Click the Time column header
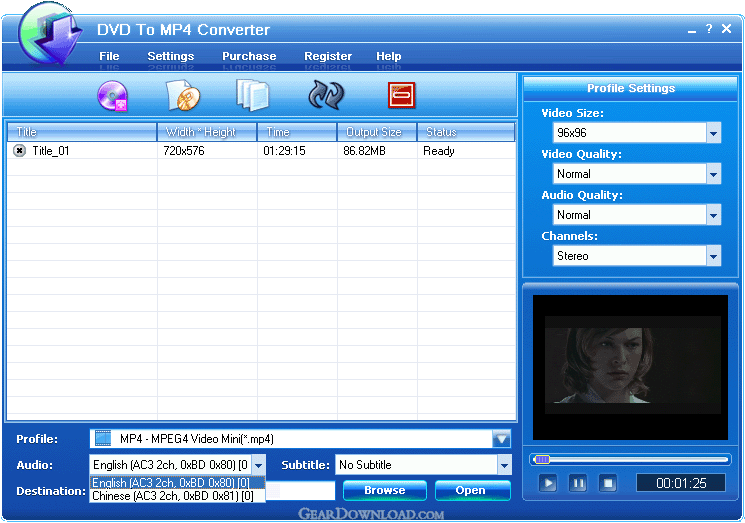This screenshot has width=745, height=523. 297,132
